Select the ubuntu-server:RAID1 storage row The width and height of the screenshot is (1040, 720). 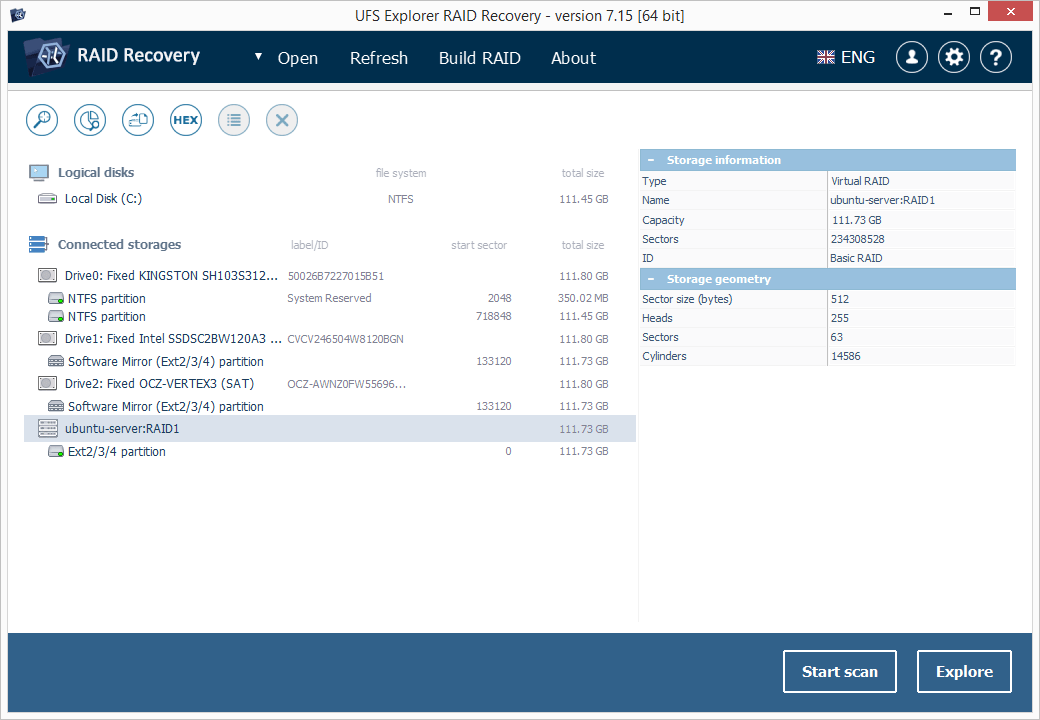tap(330, 429)
